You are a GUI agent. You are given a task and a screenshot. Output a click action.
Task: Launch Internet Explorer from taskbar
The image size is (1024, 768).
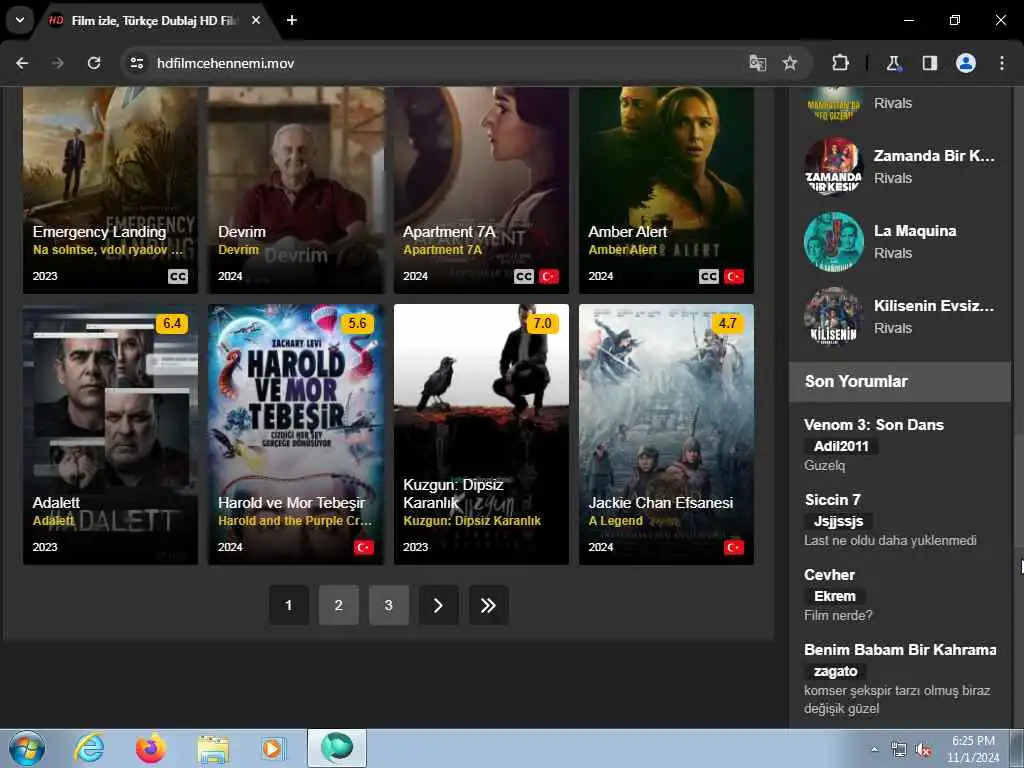(x=89, y=748)
